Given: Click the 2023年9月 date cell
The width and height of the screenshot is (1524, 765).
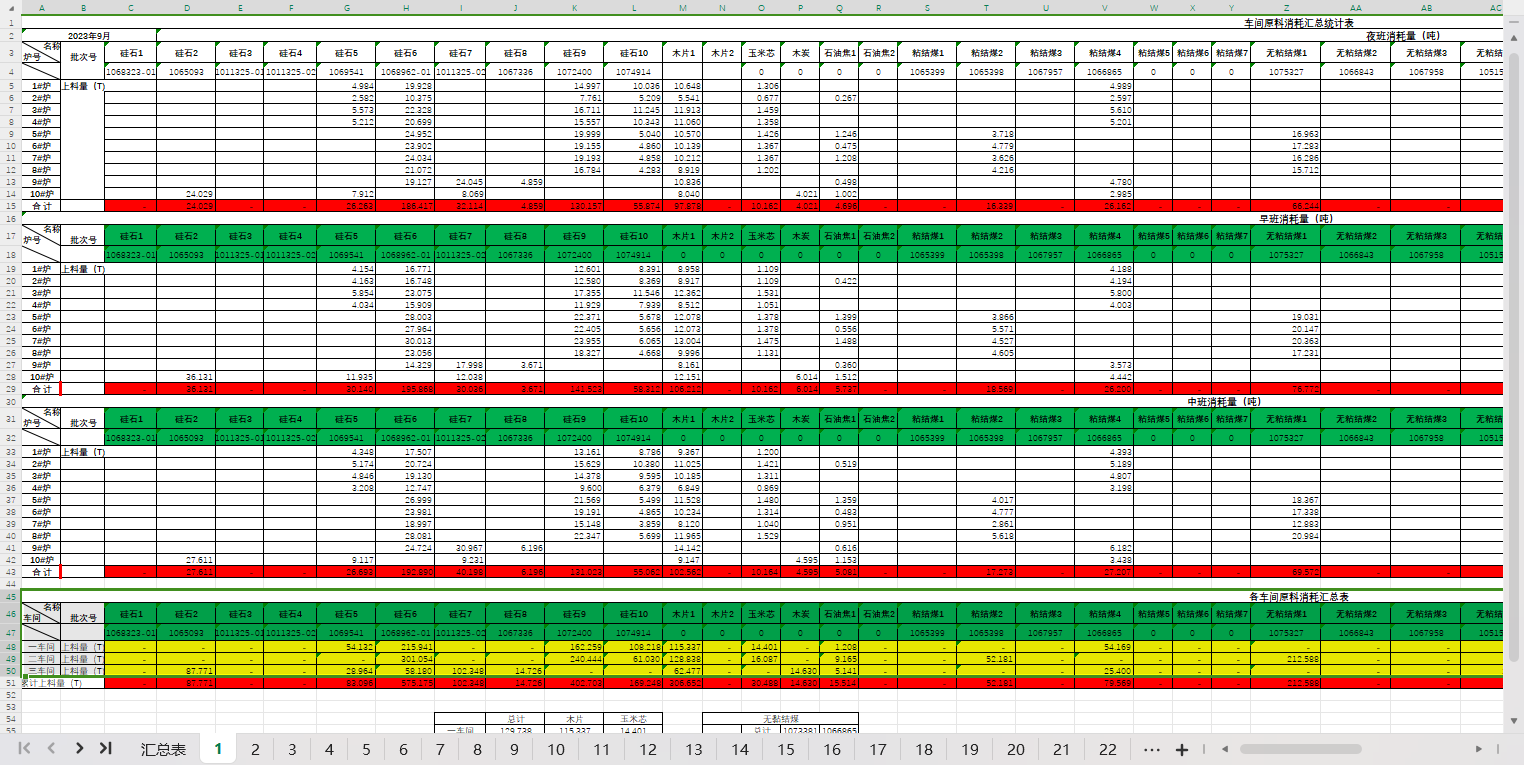Looking at the screenshot, I should coord(89,35).
